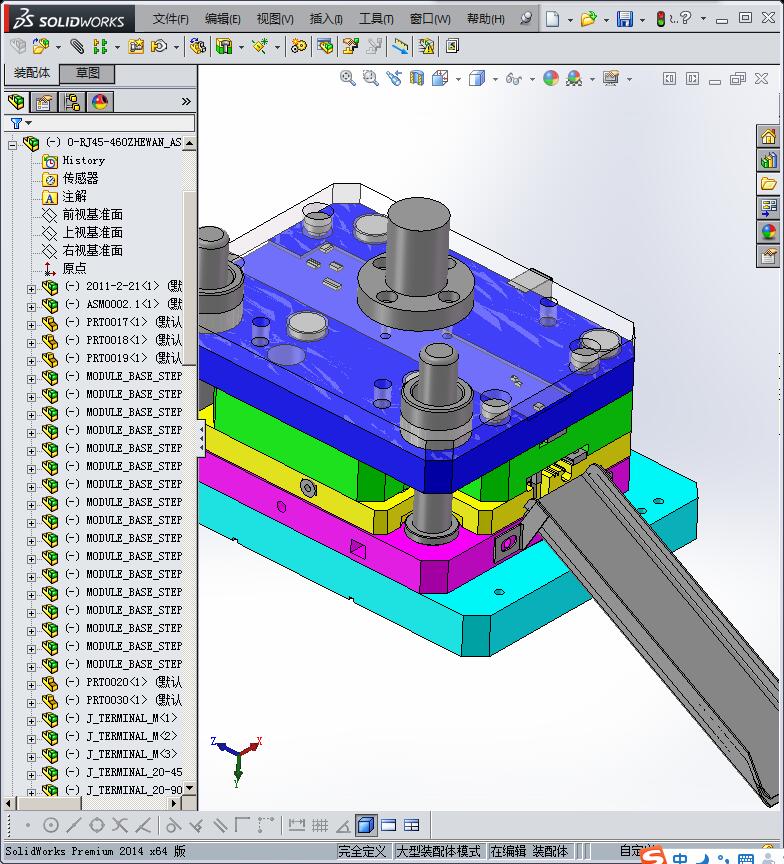This screenshot has height=864, width=784.
Task: Open the FeatureManager design tree tab
Action: coord(17,101)
